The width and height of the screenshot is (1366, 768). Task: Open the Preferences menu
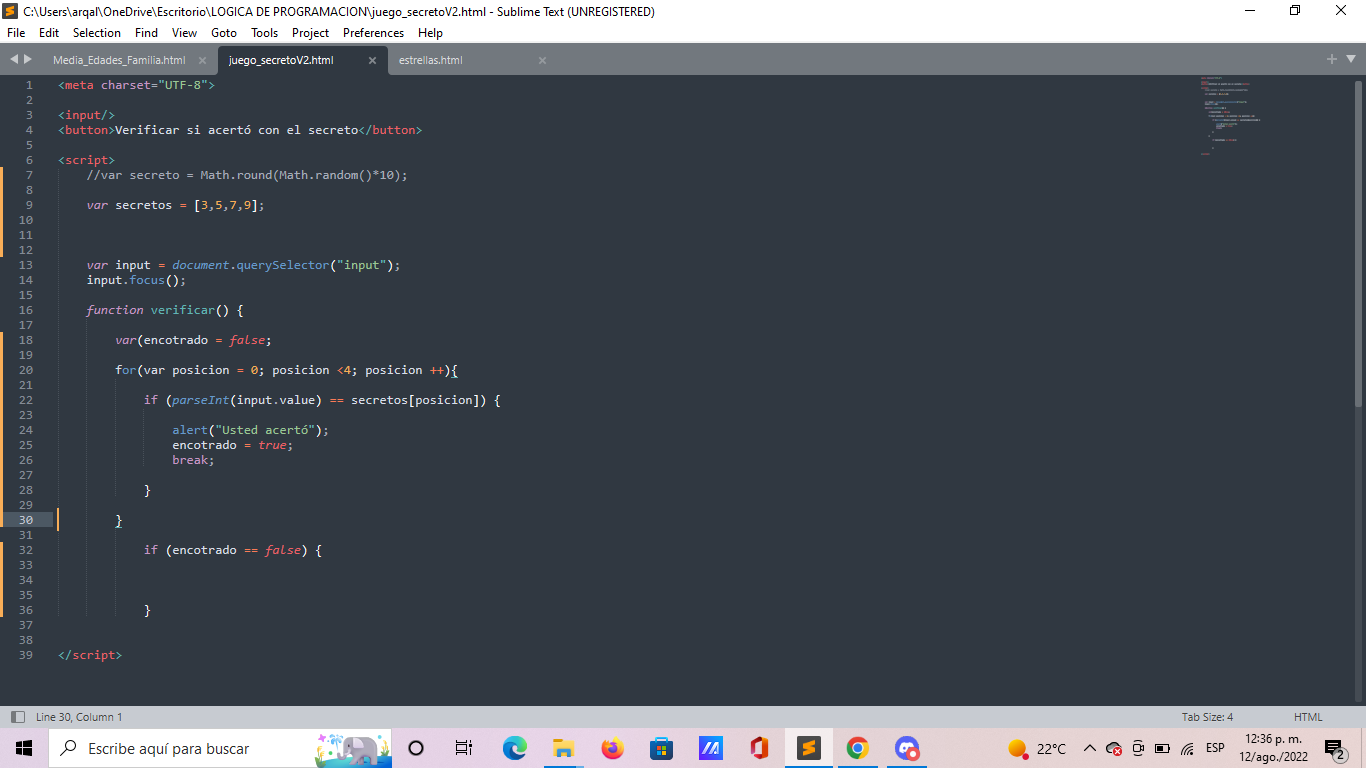373,33
